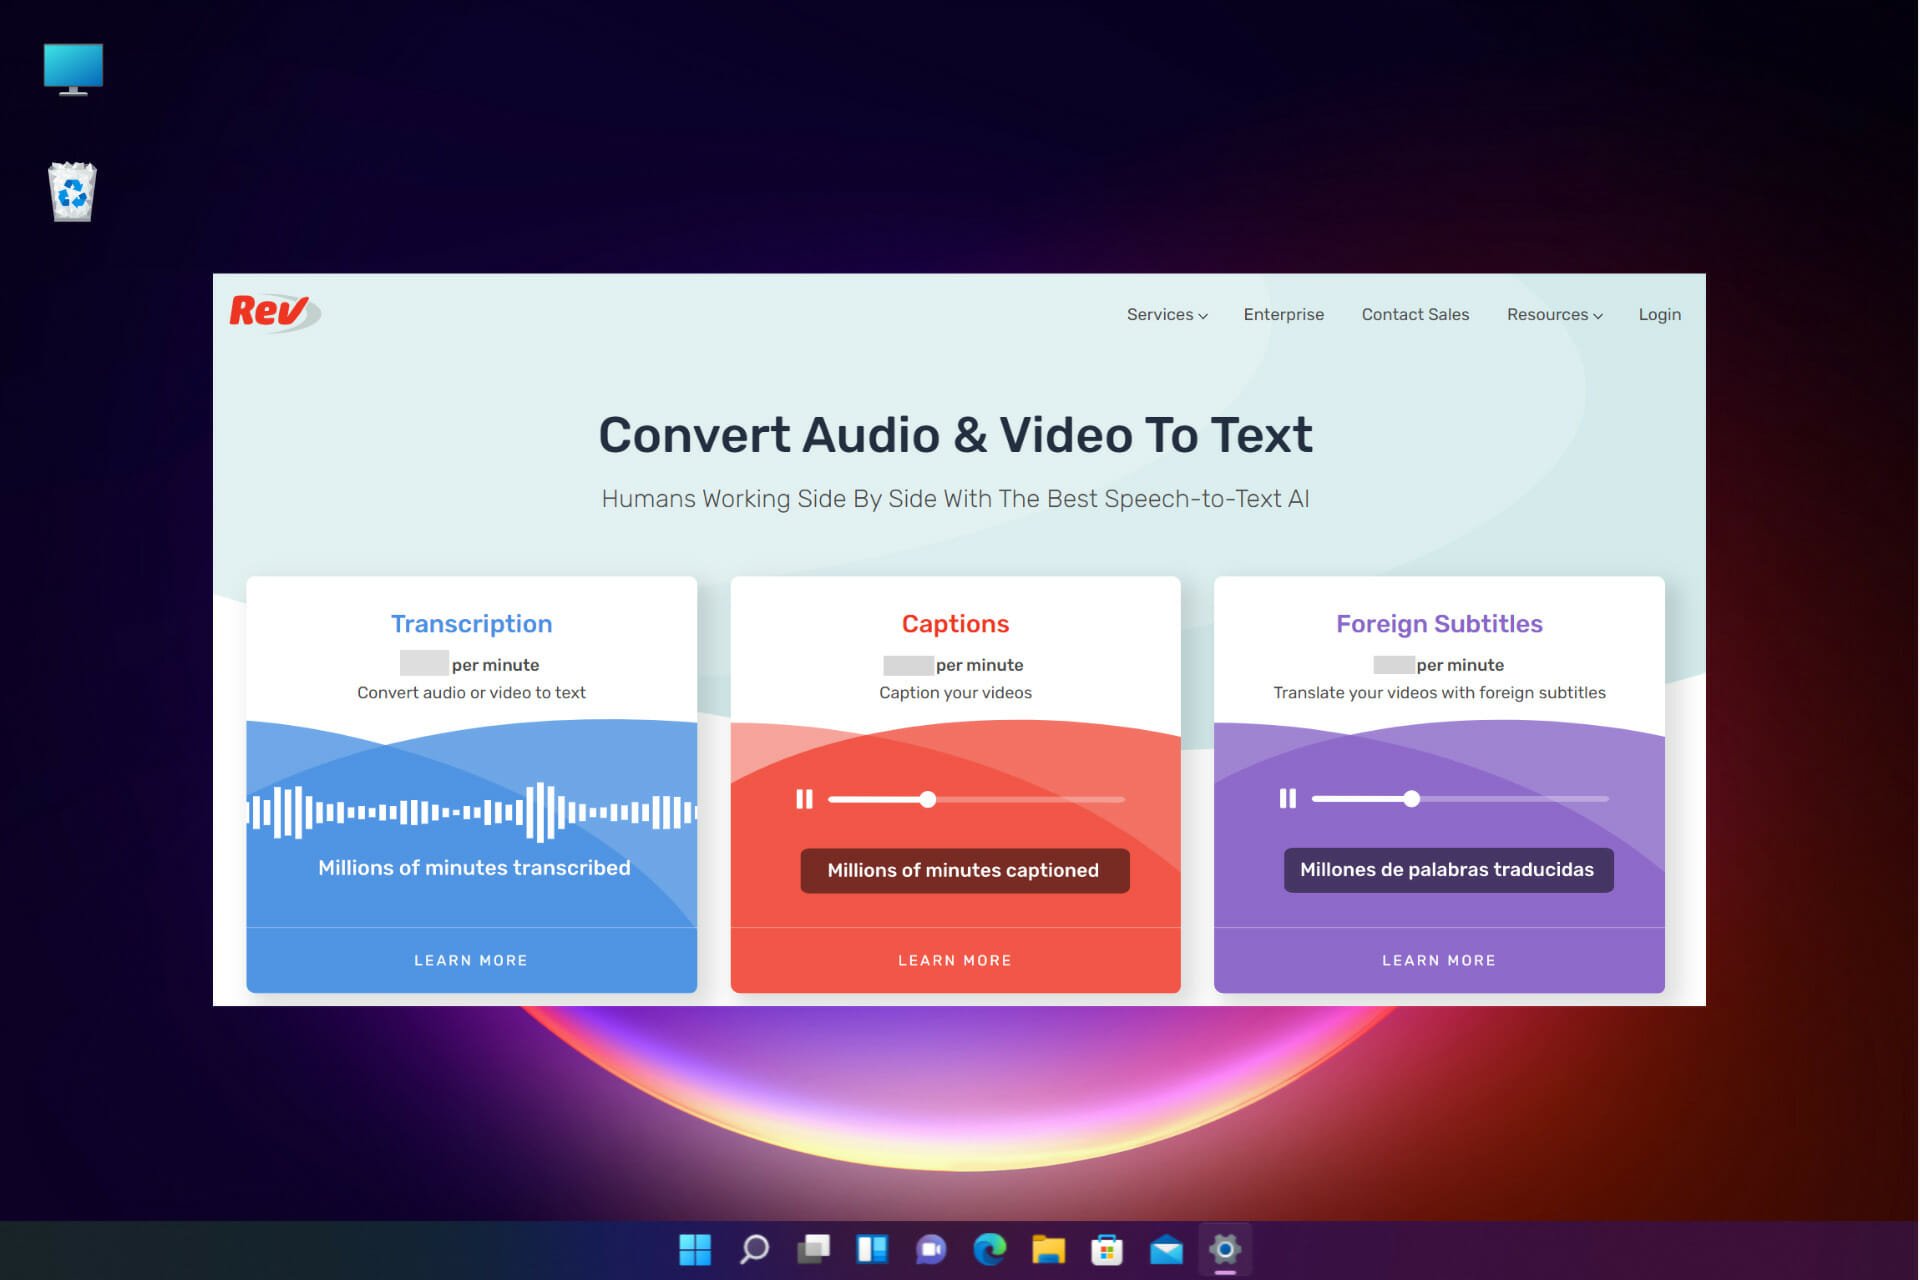
Task: Open the This PC desktop icon
Action: tap(73, 69)
